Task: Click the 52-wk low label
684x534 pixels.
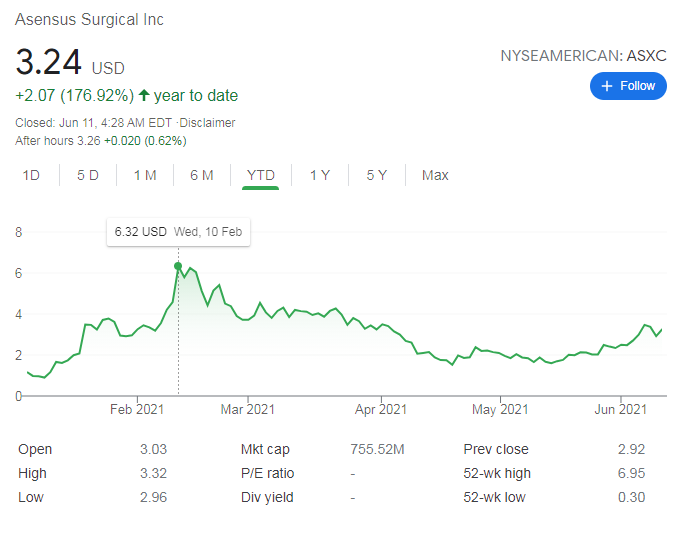Action: [494, 497]
